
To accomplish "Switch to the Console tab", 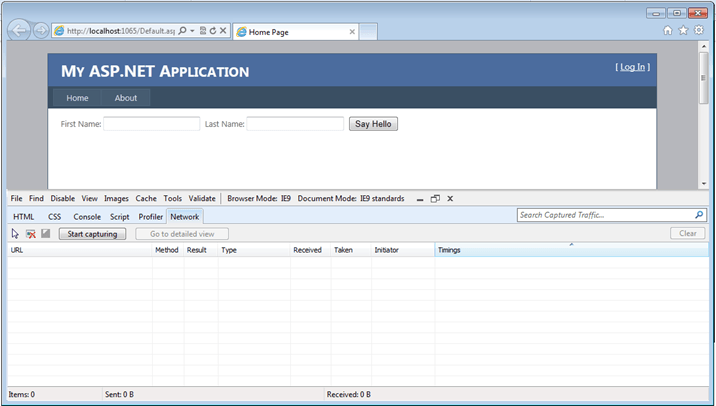I will coord(87,217).
